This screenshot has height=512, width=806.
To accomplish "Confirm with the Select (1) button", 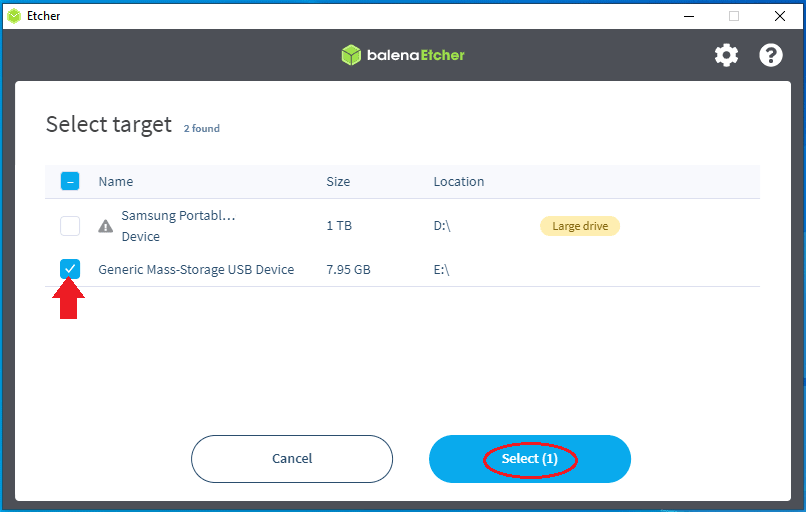I will [529, 459].
